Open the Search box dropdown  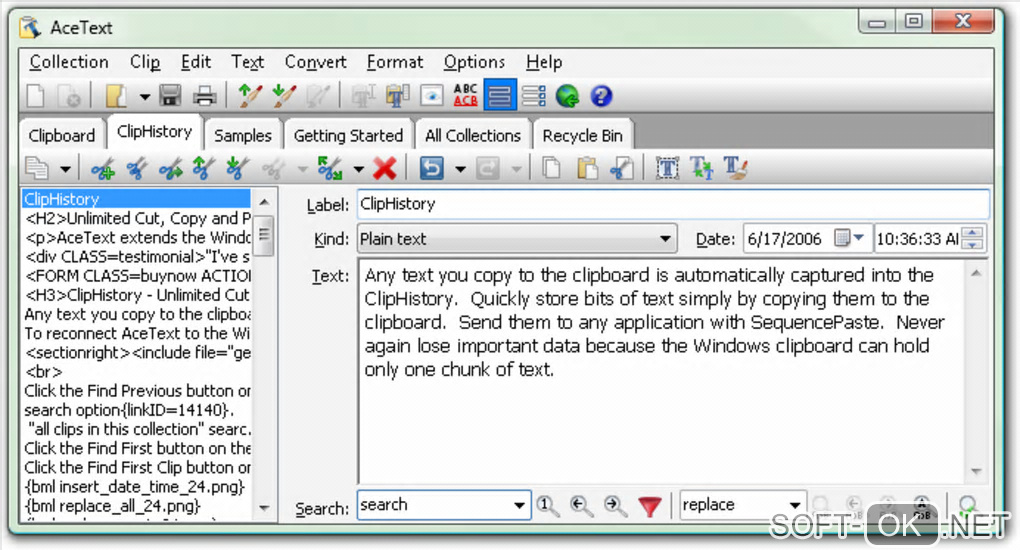518,505
